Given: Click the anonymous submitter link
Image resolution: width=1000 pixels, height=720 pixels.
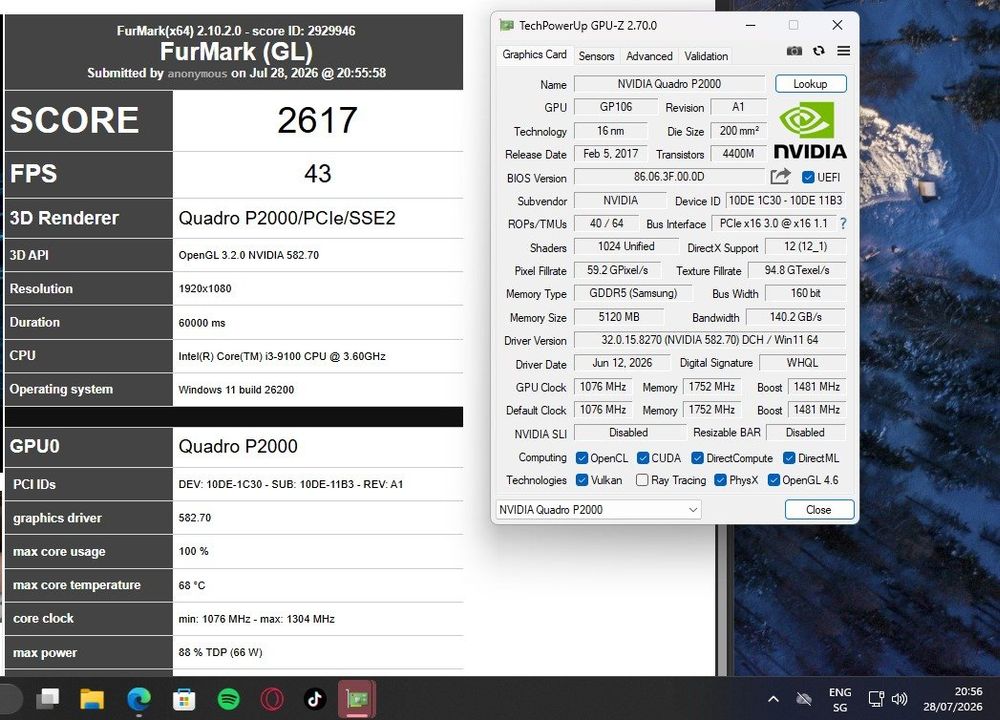Looking at the screenshot, I should (x=197, y=73).
